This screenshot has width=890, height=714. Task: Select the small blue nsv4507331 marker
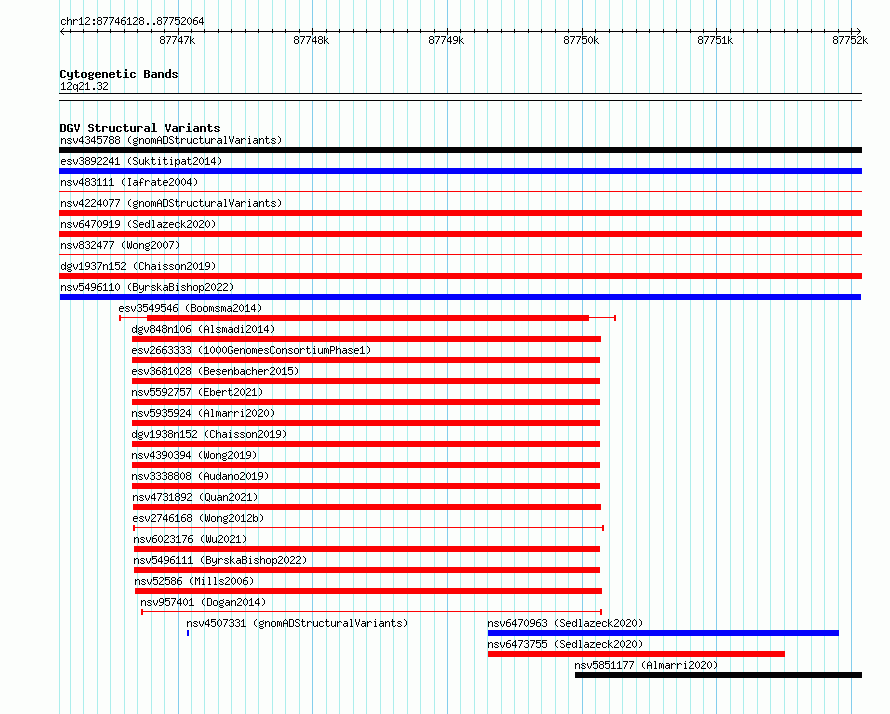click(x=188, y=633)
